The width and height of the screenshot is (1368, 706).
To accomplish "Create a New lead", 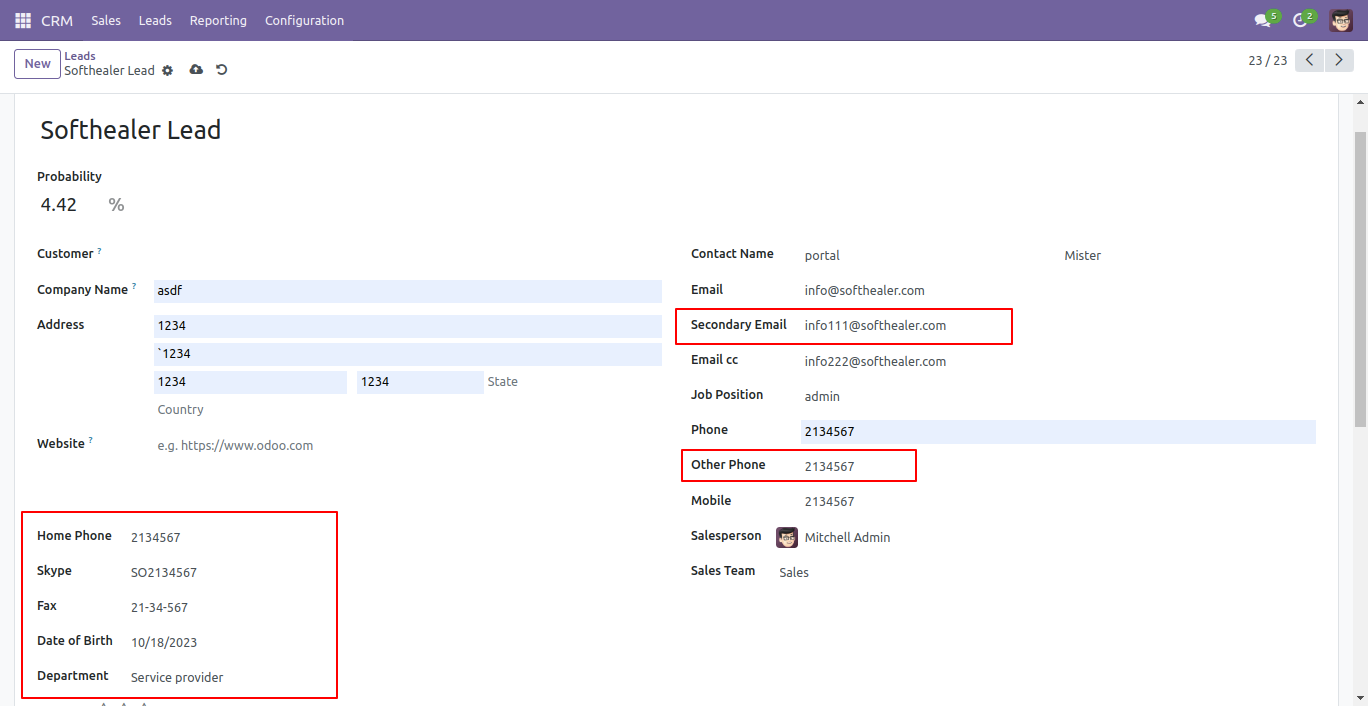I will [38, 64].
